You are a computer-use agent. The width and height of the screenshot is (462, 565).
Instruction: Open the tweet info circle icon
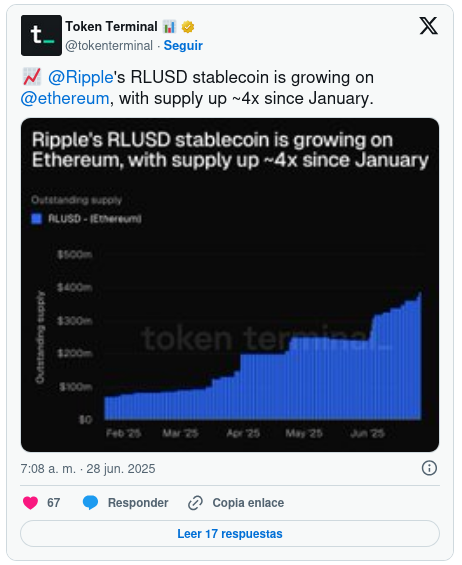(429, 468)
